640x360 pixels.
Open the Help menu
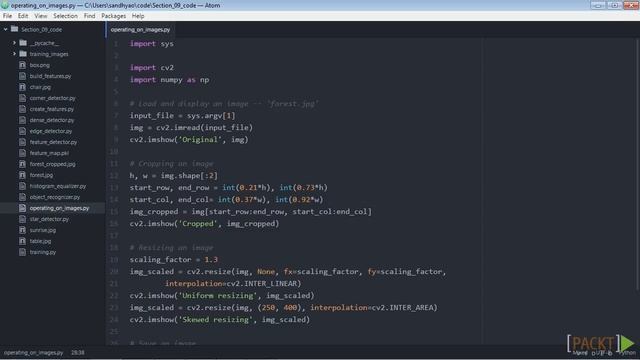[138, 16]
